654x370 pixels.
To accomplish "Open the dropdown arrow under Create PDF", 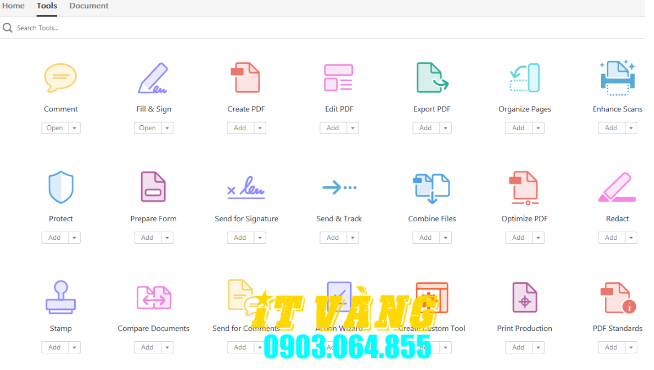I will pyautogui.click(x=260, y=128).
